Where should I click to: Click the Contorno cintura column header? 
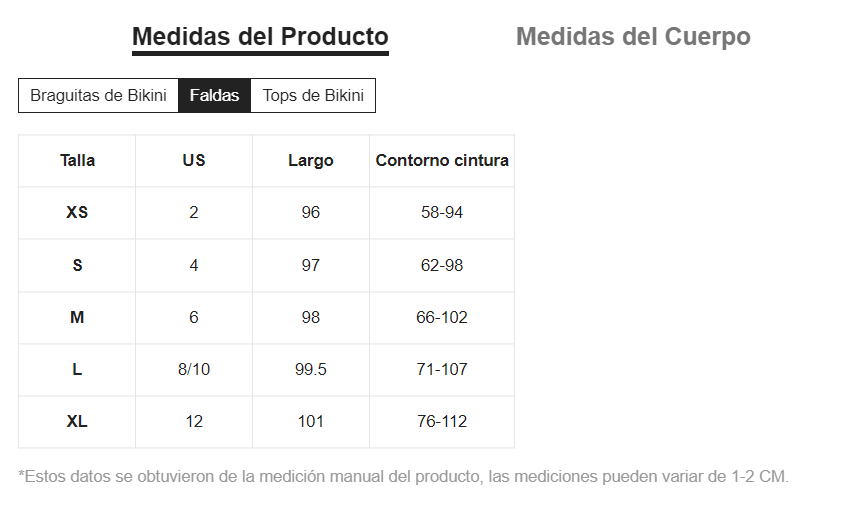442,161
